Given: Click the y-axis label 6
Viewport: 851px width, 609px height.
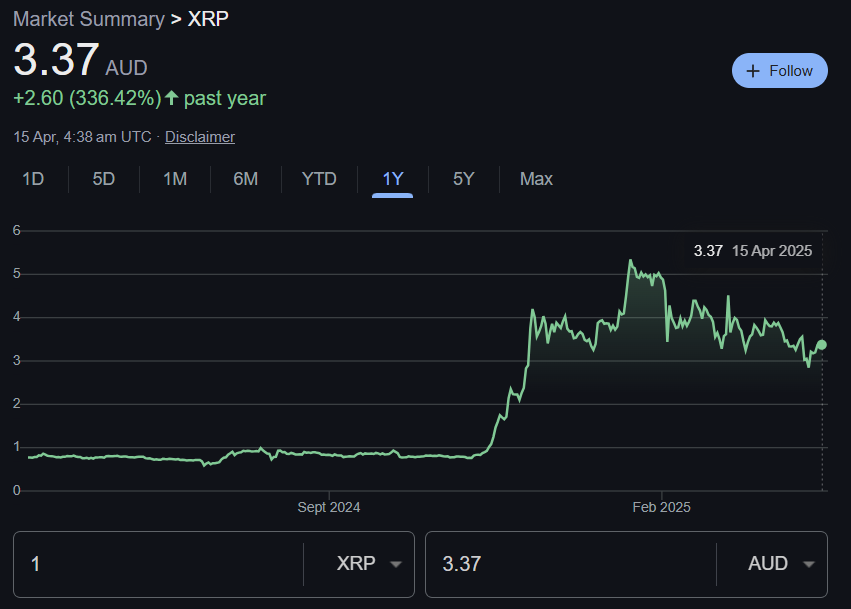Looking at the screenshot, I should pyautogui.click(x=17, y=230).
